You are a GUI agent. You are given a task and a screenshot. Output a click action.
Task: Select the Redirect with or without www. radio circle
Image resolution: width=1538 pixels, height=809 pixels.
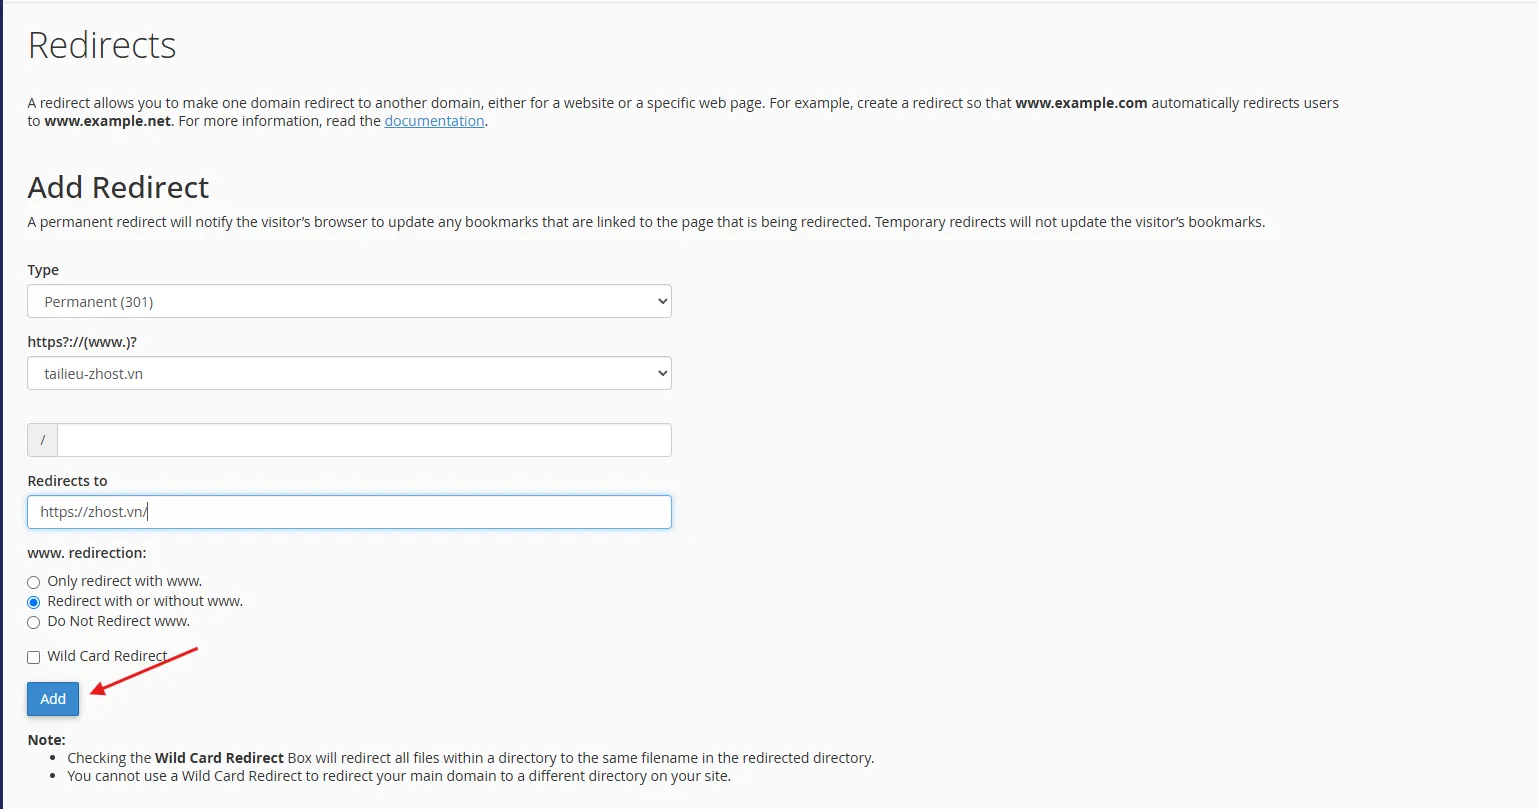[x=34, y=602]
